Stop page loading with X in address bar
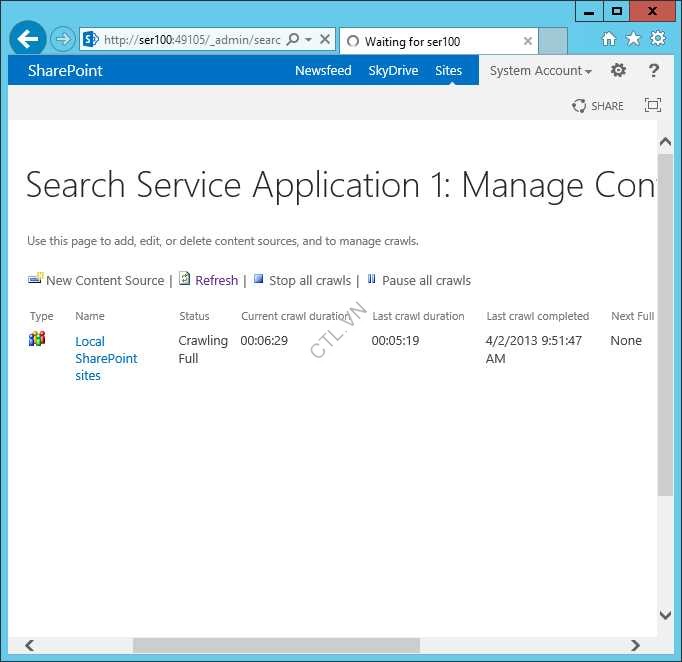Viewport: 682px width, 662px height. point(324,40)
